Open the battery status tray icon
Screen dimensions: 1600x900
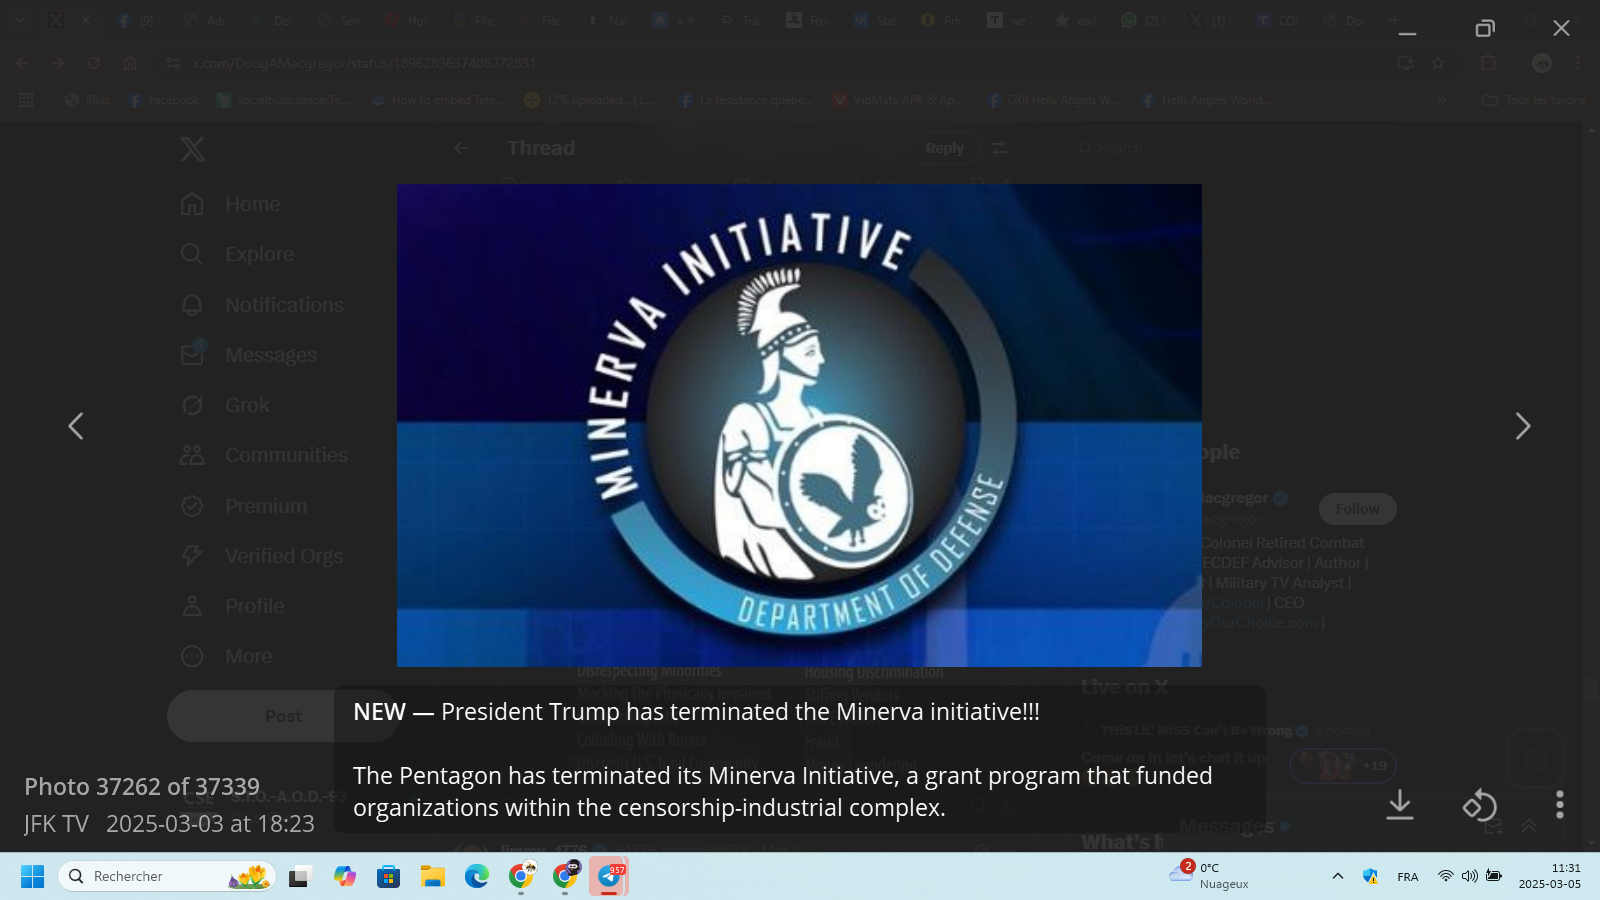tap(1494, 876)
